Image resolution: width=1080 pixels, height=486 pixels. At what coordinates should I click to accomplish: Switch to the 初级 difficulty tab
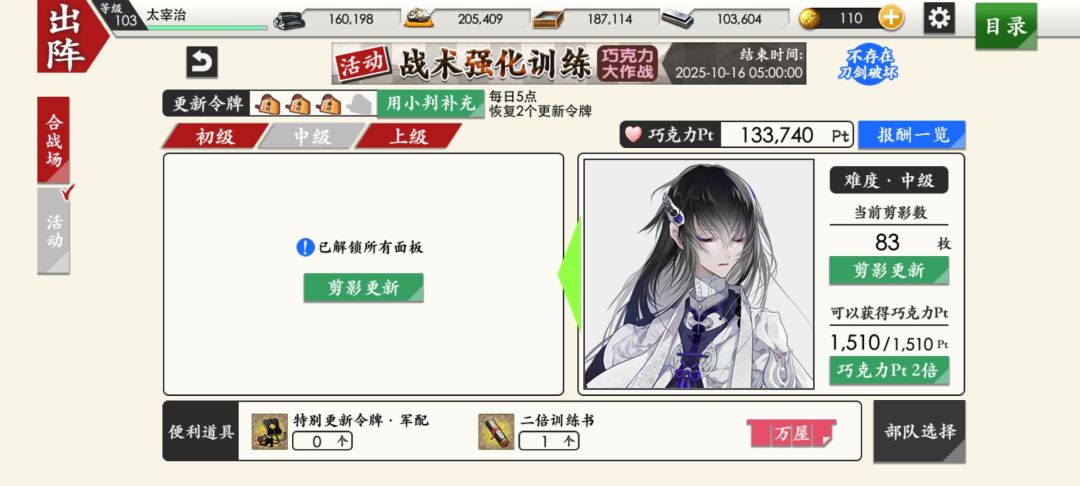215,136
